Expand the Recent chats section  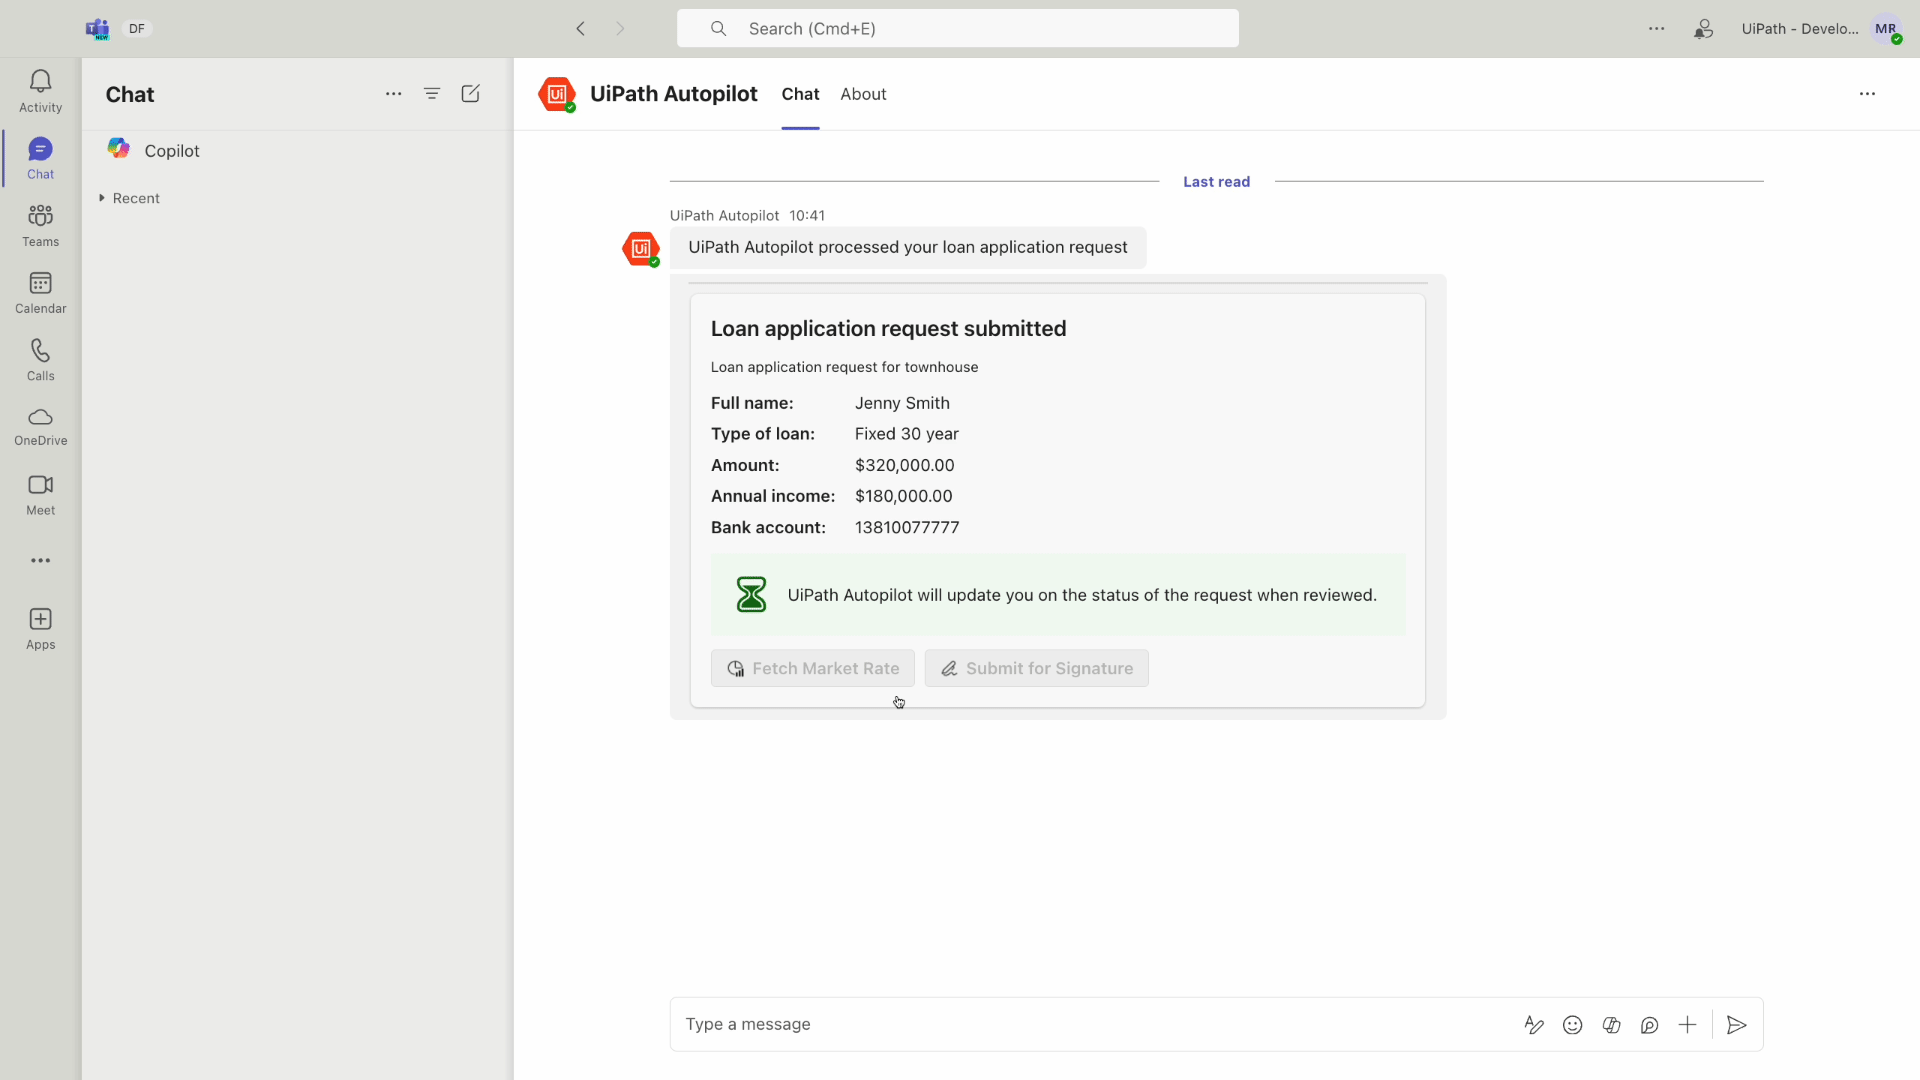coord(102,198)
